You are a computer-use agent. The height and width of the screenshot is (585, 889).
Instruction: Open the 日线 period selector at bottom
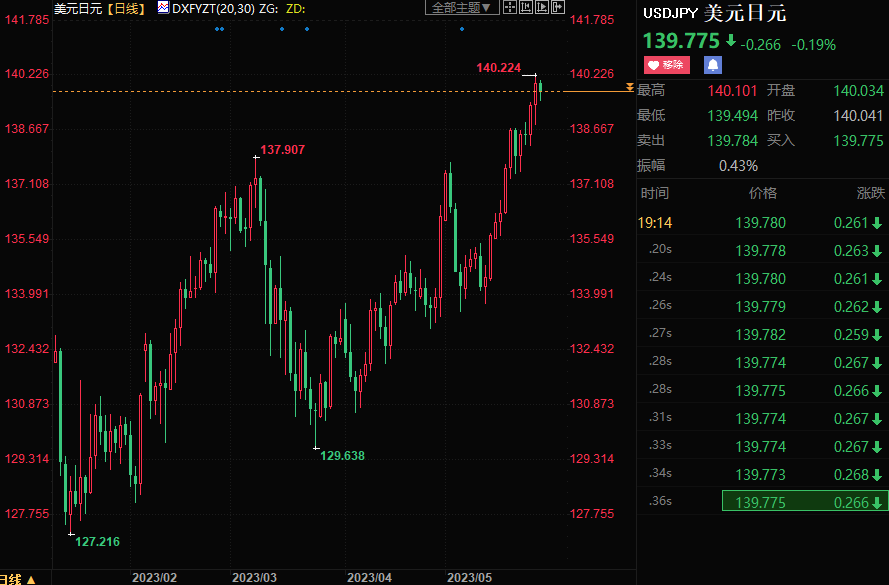tap(18, 579)
